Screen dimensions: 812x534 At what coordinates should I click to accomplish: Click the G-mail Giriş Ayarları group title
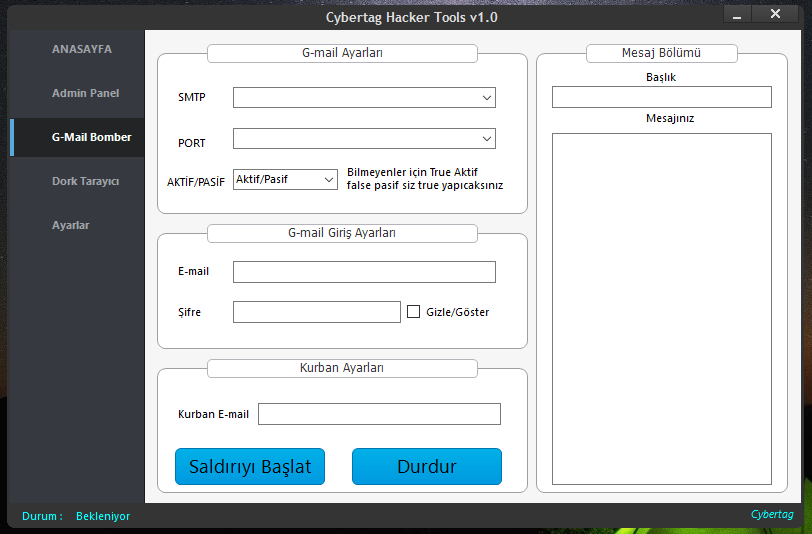342,233
